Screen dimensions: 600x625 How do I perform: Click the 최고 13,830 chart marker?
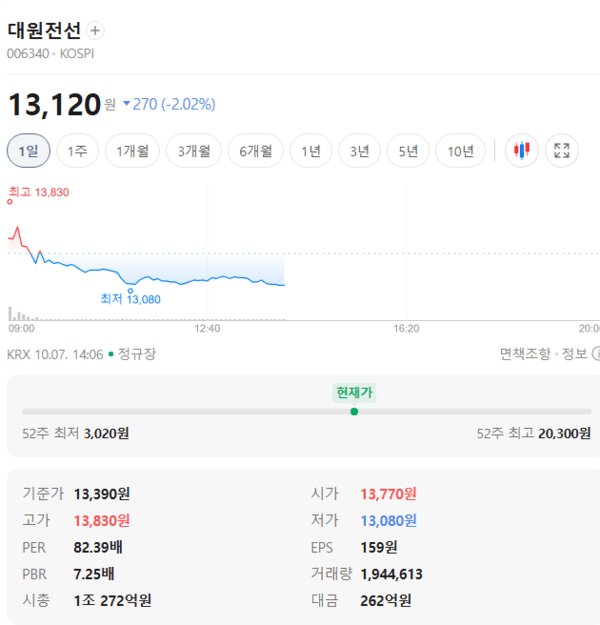tap(10, 202)
